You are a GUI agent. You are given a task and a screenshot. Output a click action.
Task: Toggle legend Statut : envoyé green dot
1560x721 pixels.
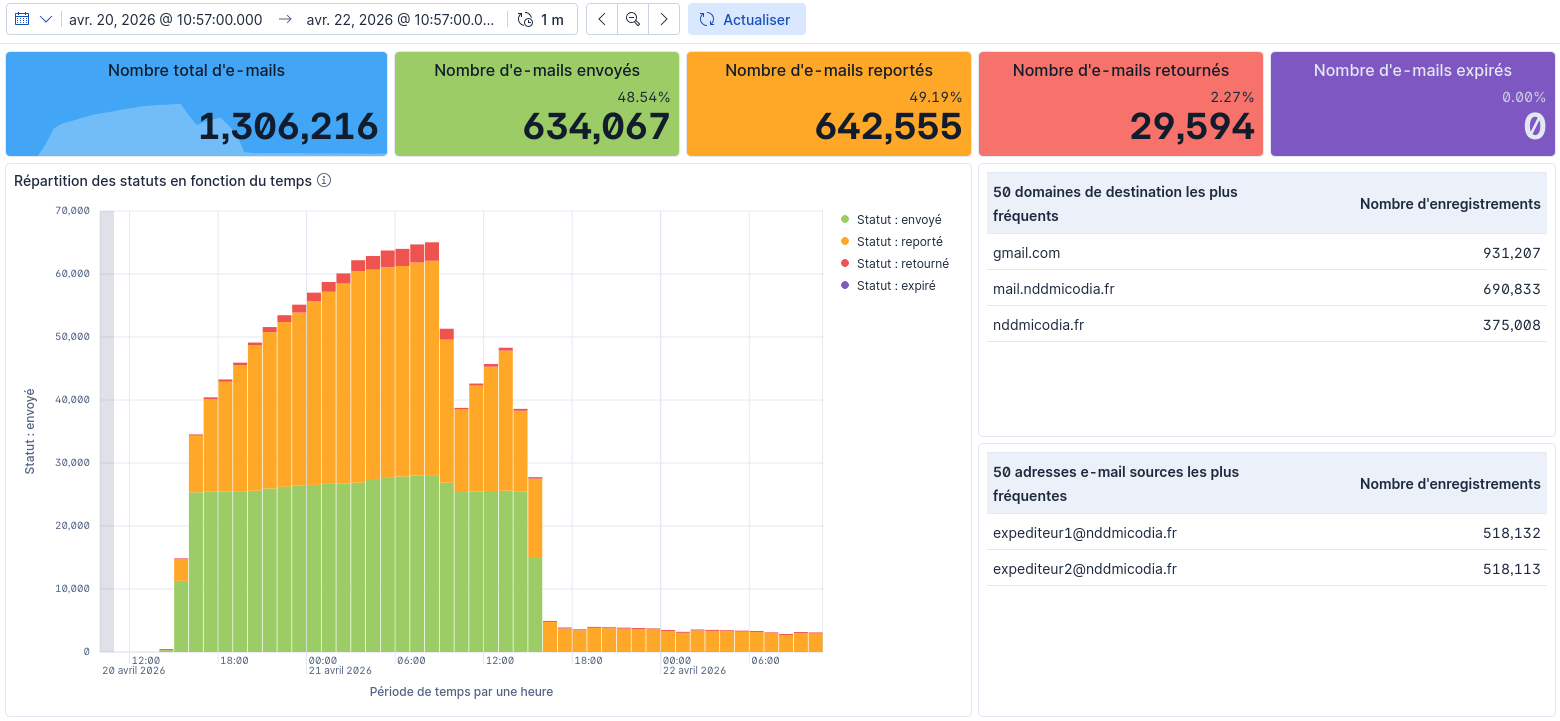pyautogui.click(x=845, y=219)
